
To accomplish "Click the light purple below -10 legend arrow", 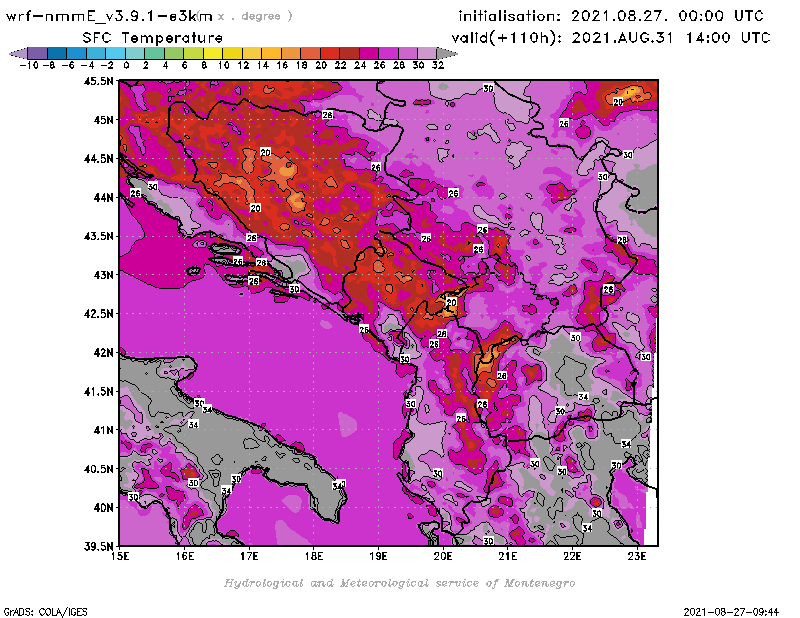I will click(x=17, y=53).
